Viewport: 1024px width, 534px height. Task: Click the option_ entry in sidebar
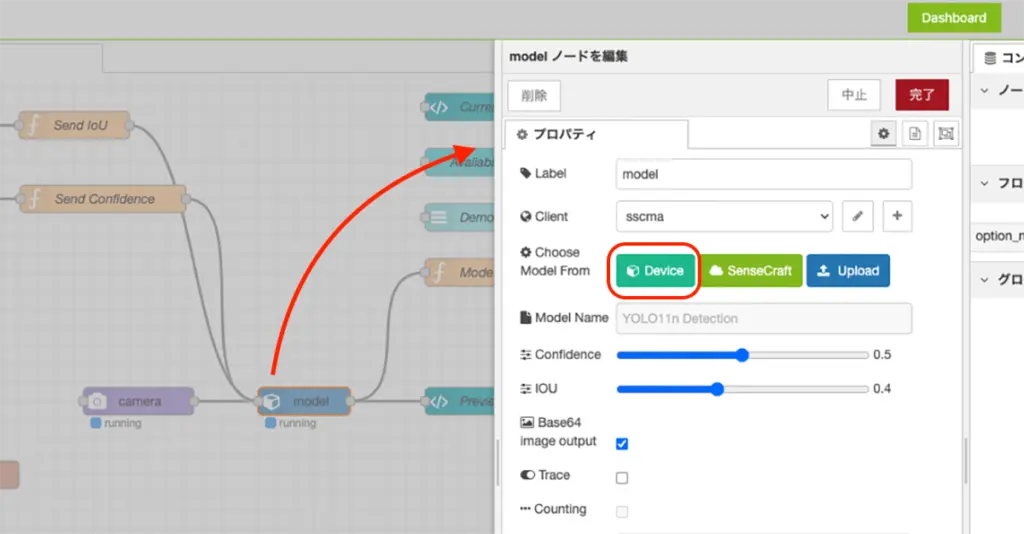(x=999, y=236)
